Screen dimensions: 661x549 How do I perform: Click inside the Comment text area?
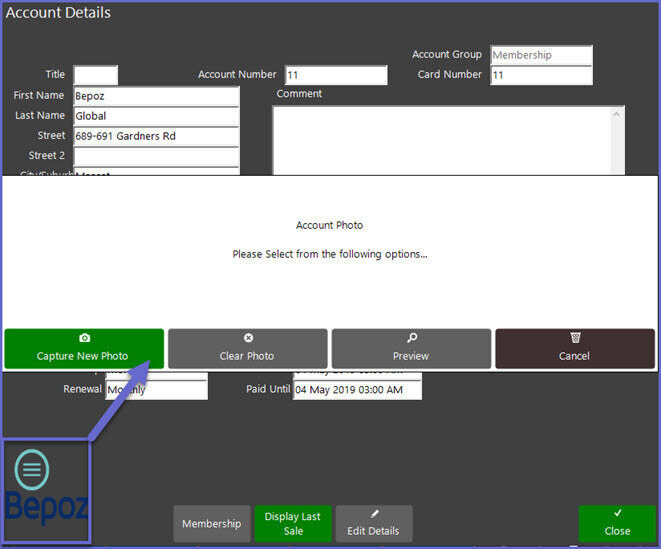[x=440, y=140]
